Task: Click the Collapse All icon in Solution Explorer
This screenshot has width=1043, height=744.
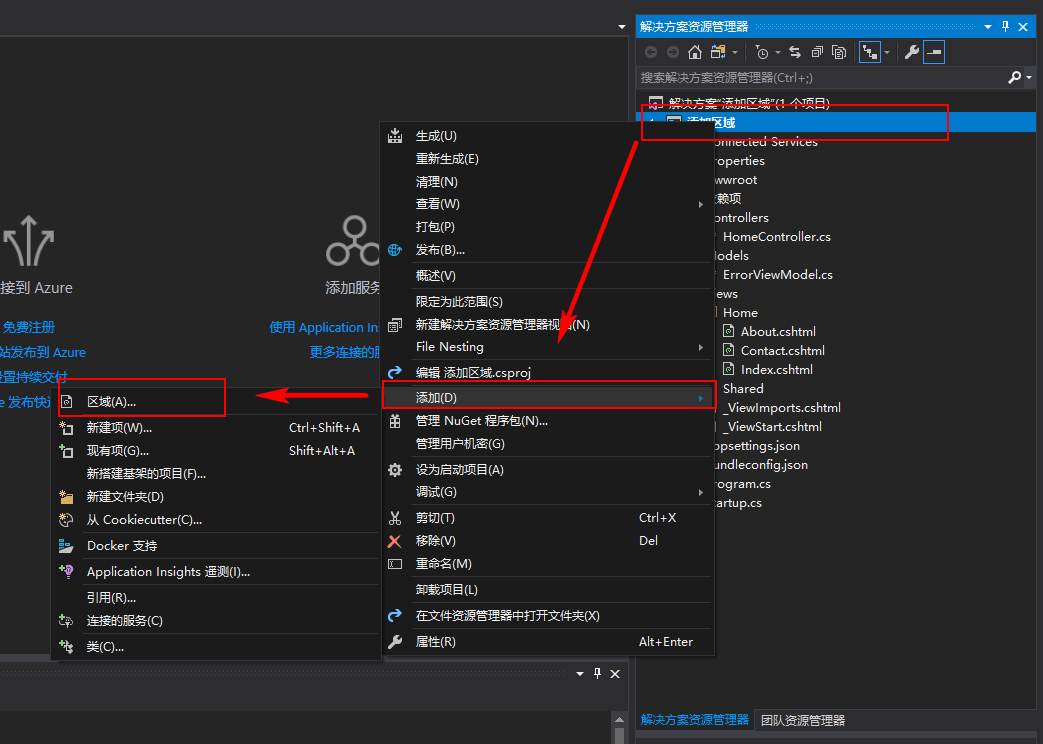Action: (x=818, y=52)
